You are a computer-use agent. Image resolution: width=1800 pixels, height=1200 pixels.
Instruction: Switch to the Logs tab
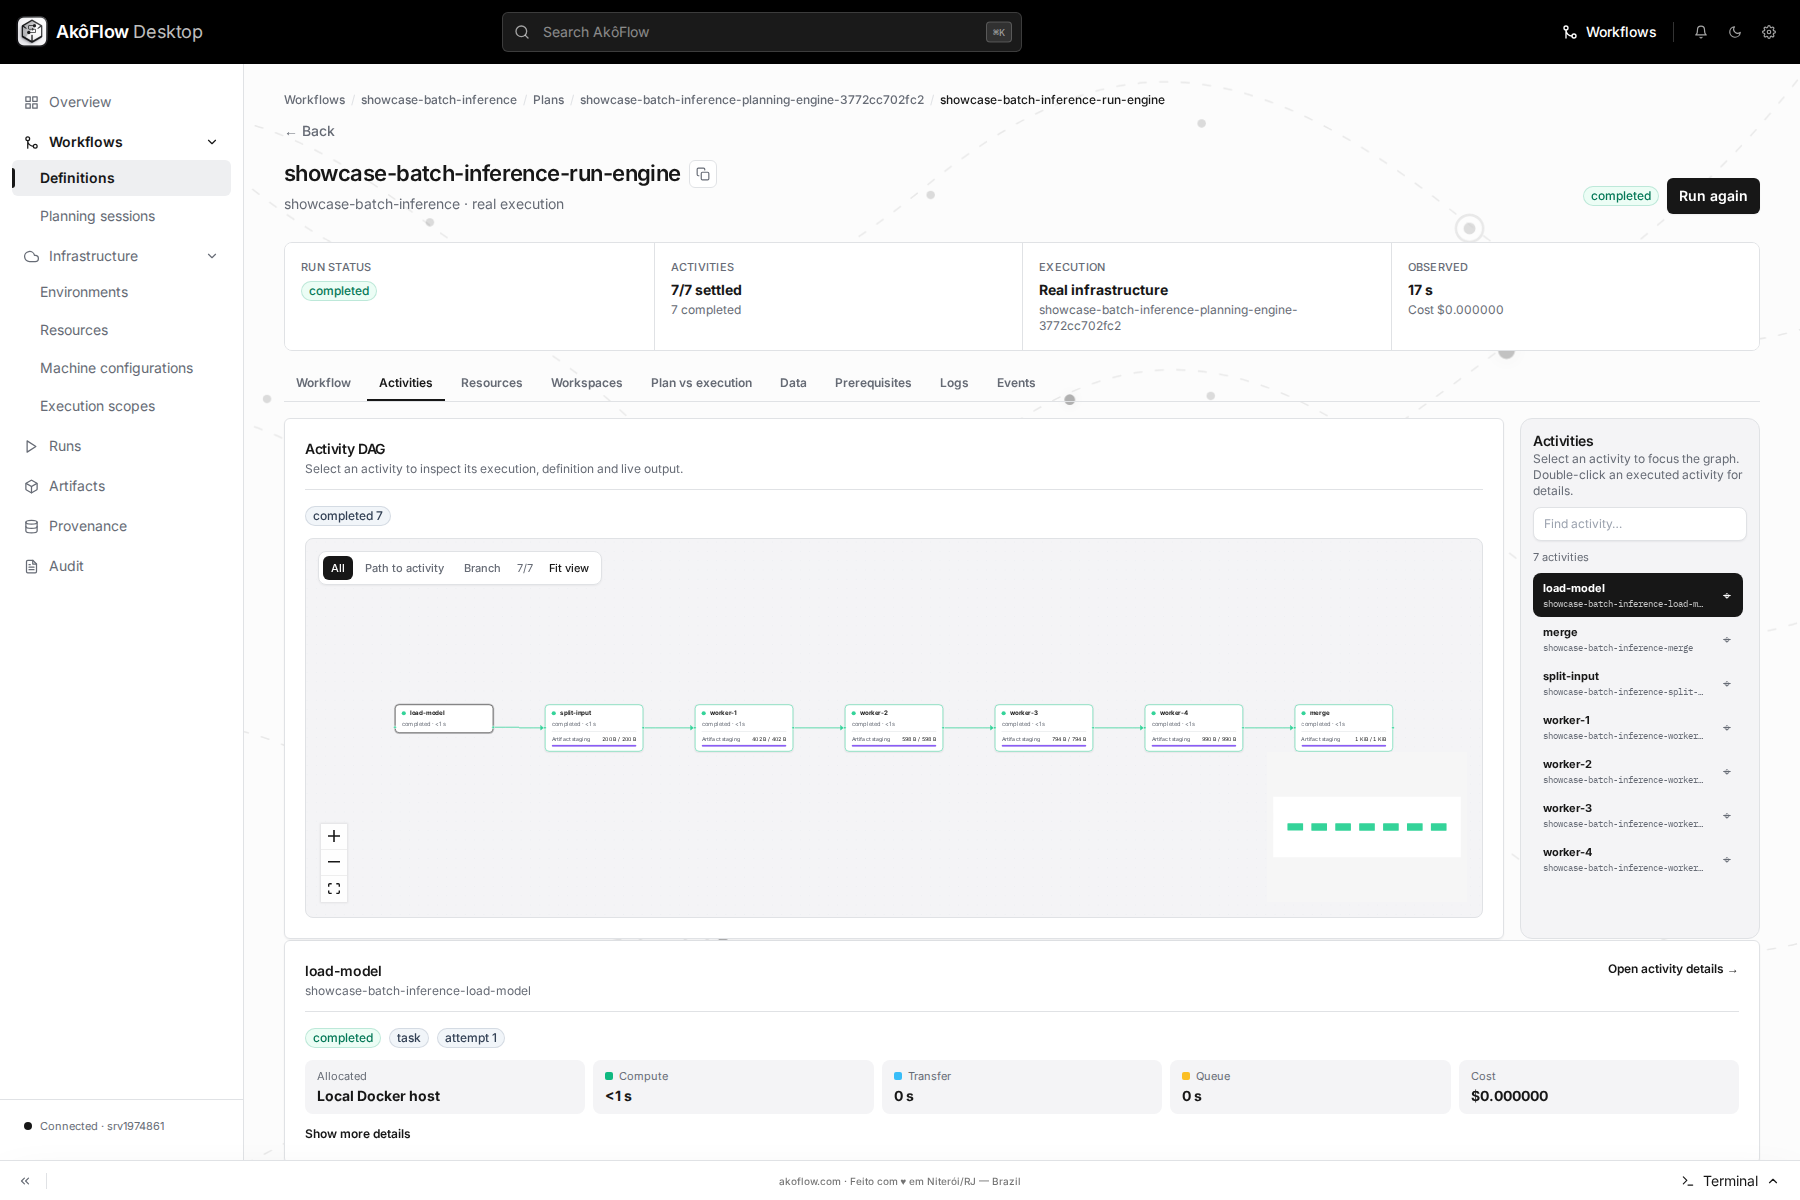[x=954, y=383]
